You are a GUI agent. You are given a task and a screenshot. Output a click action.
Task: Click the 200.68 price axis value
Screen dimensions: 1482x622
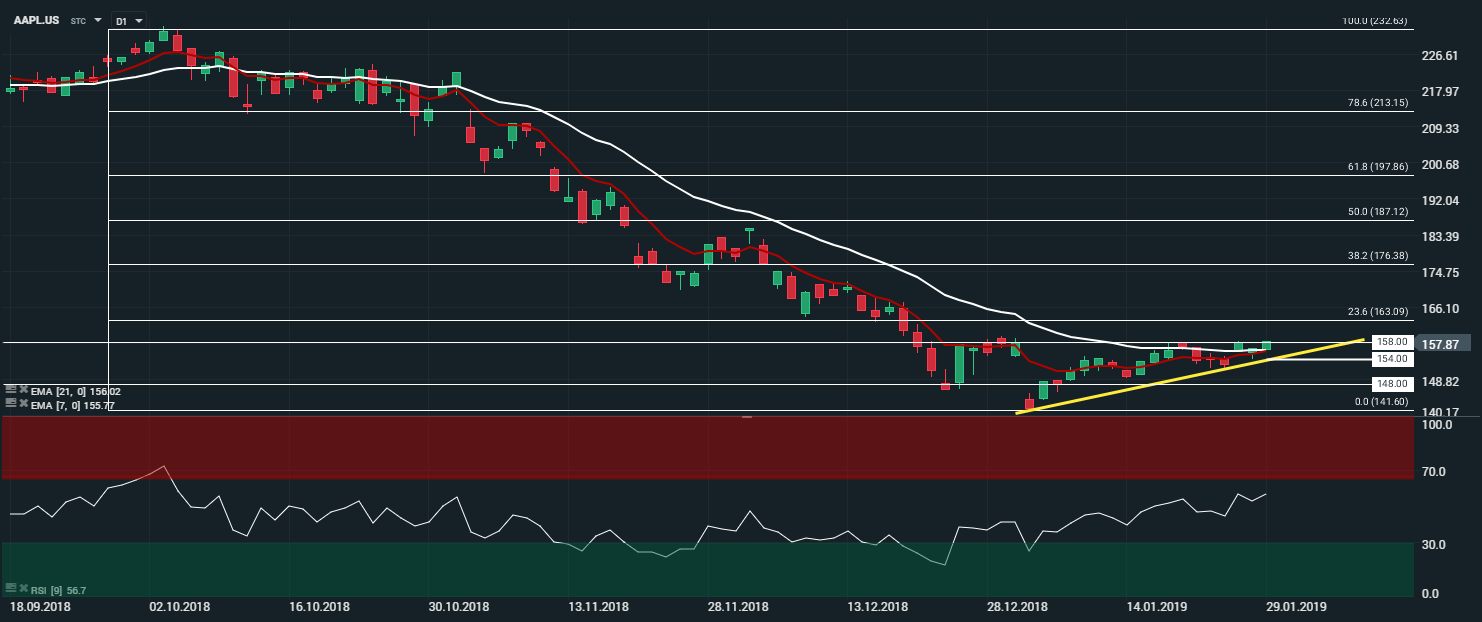1440,165
